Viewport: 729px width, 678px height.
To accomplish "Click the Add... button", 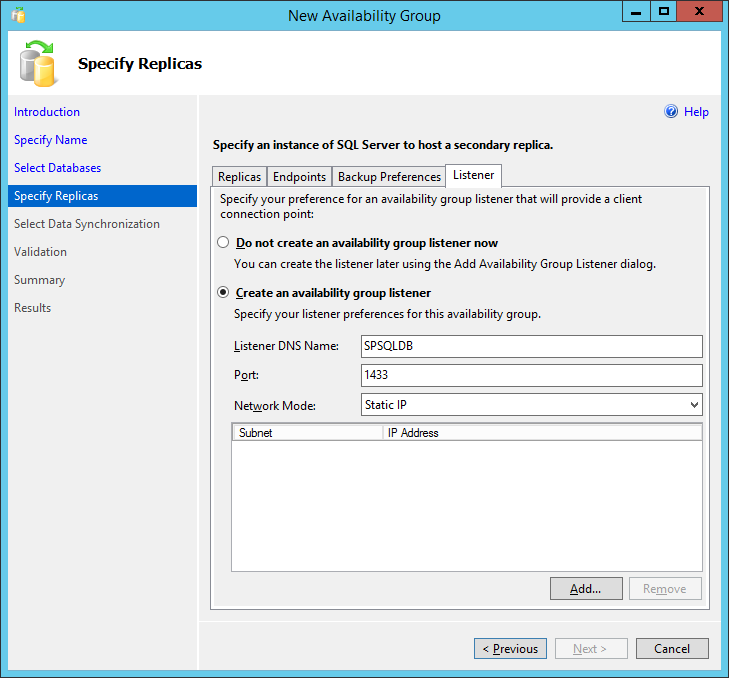I will [586, 589].
